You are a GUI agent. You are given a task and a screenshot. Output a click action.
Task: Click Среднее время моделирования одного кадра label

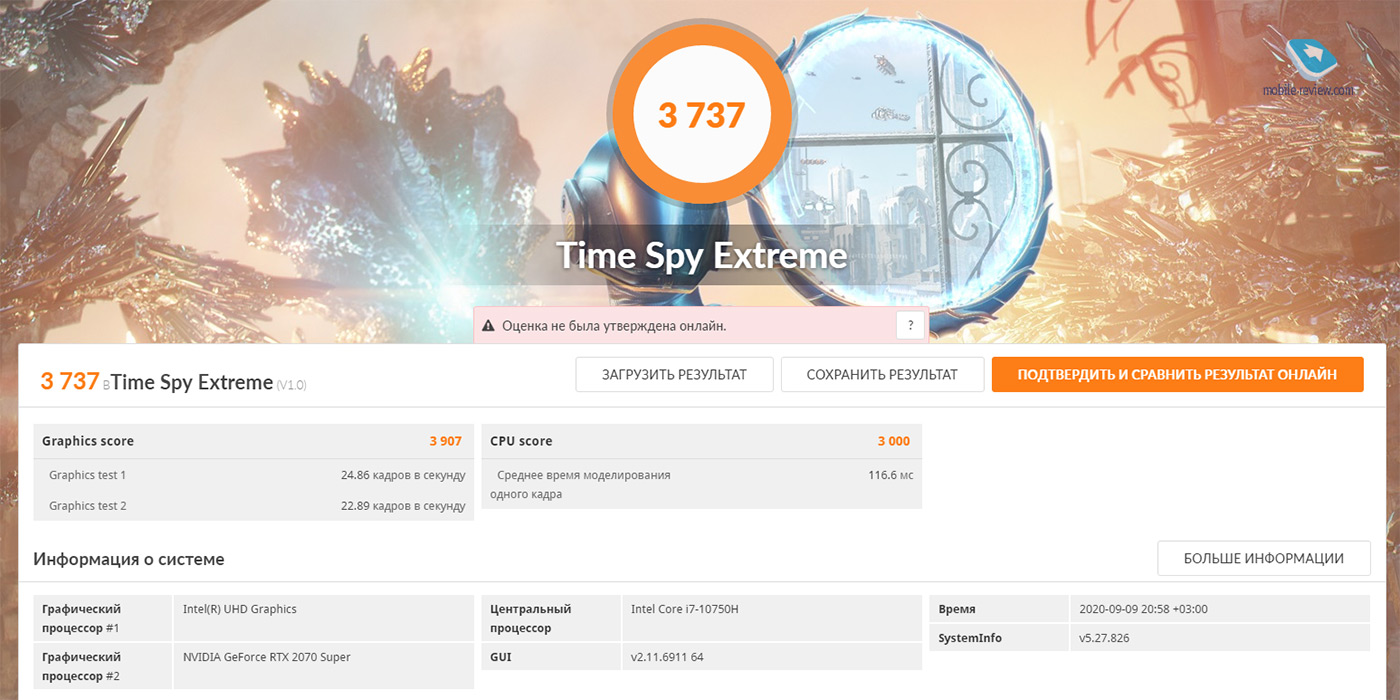(580, 484)
